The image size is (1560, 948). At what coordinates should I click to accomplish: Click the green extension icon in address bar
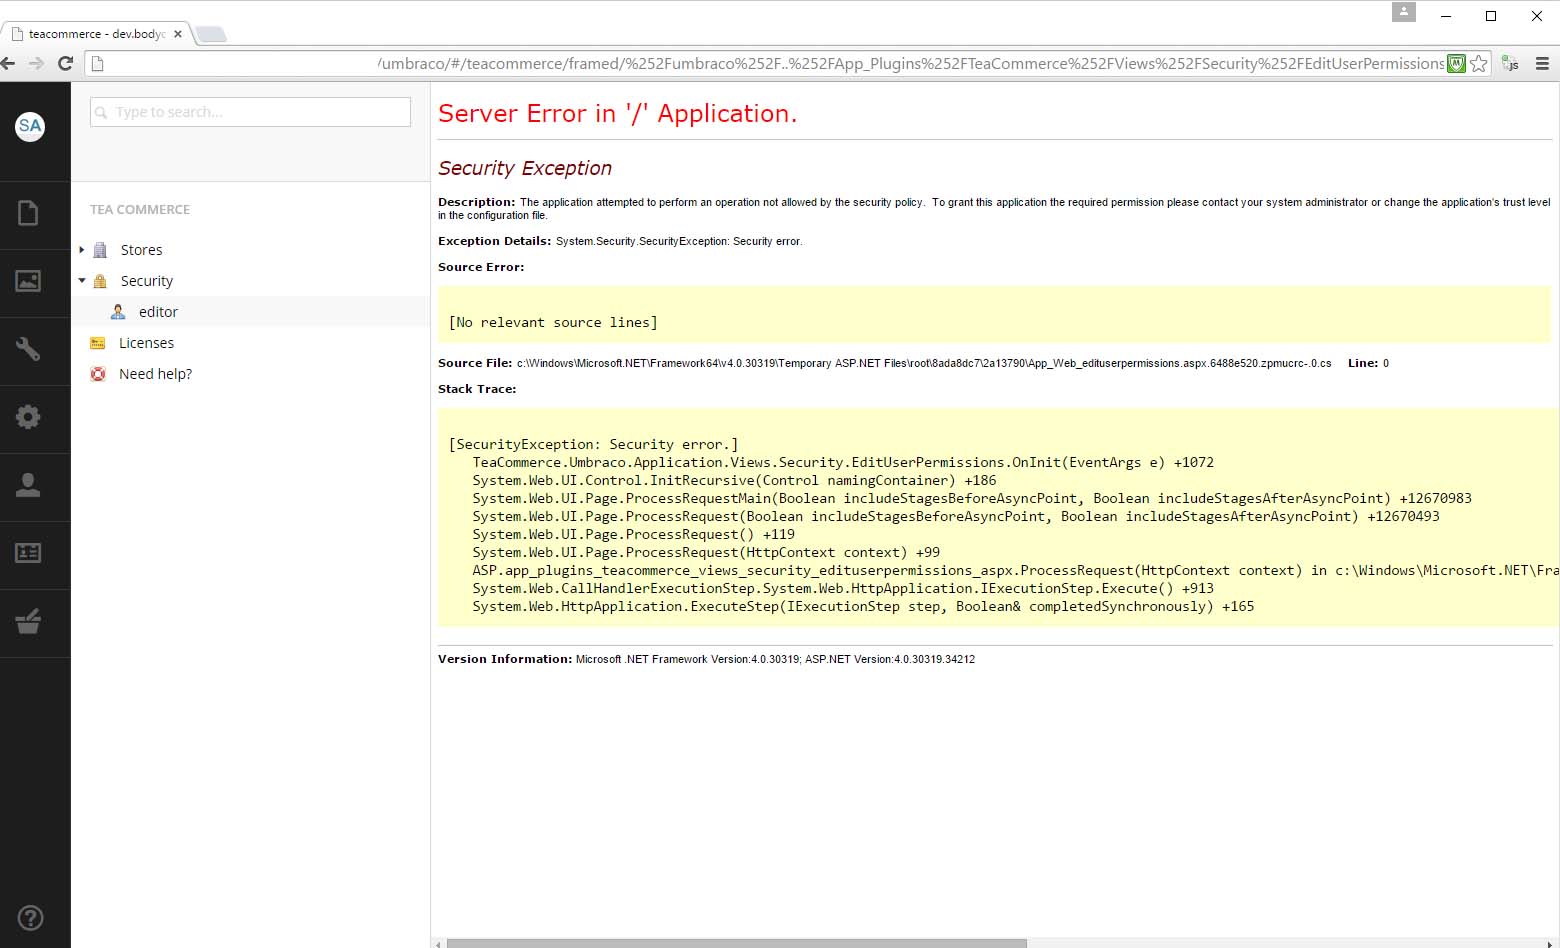(1456, 63)
